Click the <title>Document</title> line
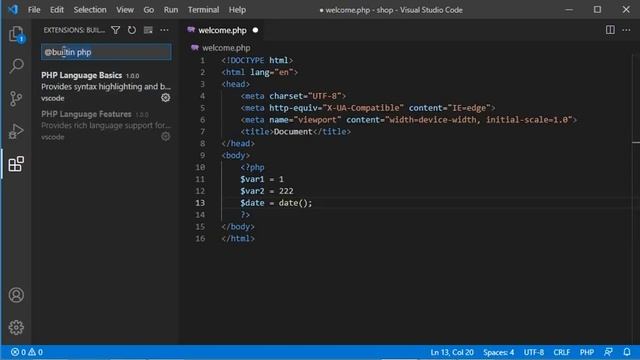640x360 pixels. tap(296, 131)
